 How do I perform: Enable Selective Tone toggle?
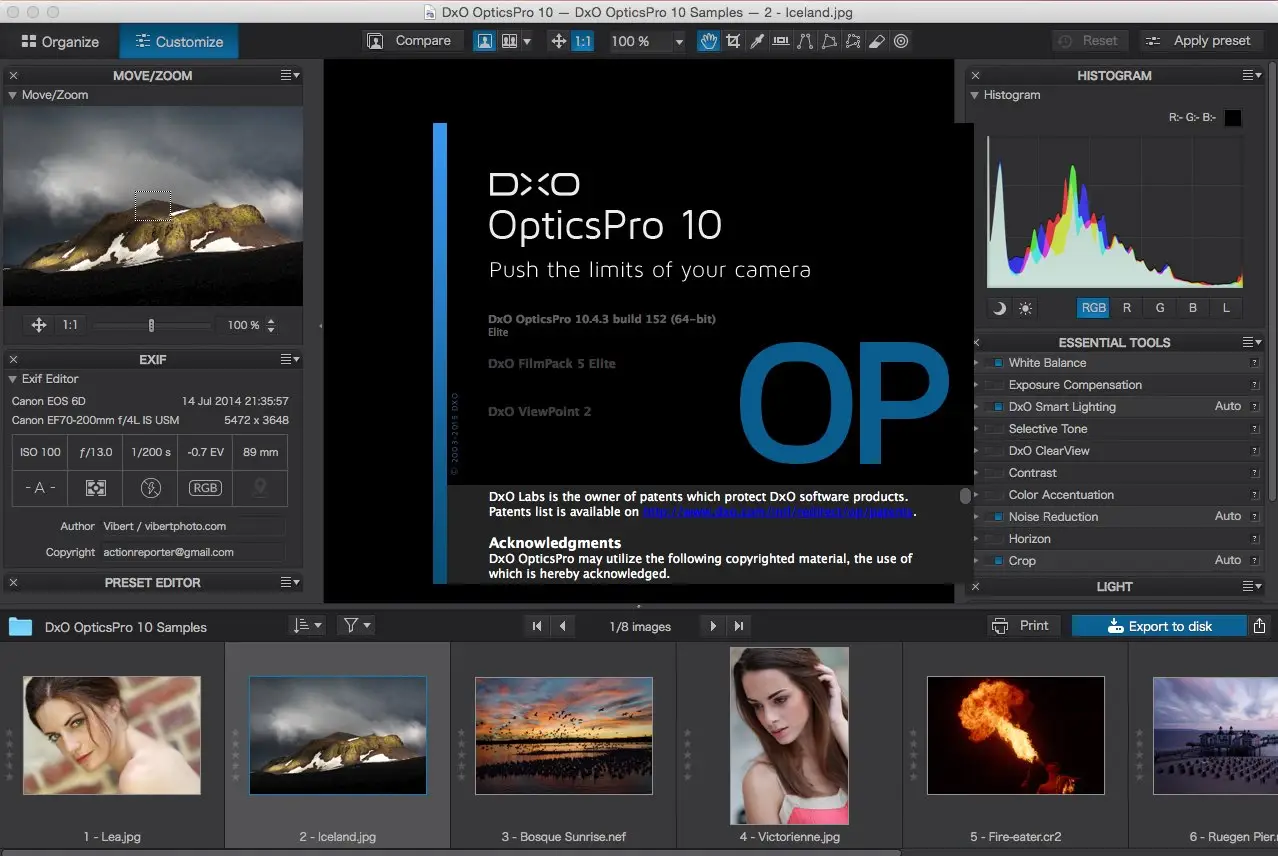[994, 429]
